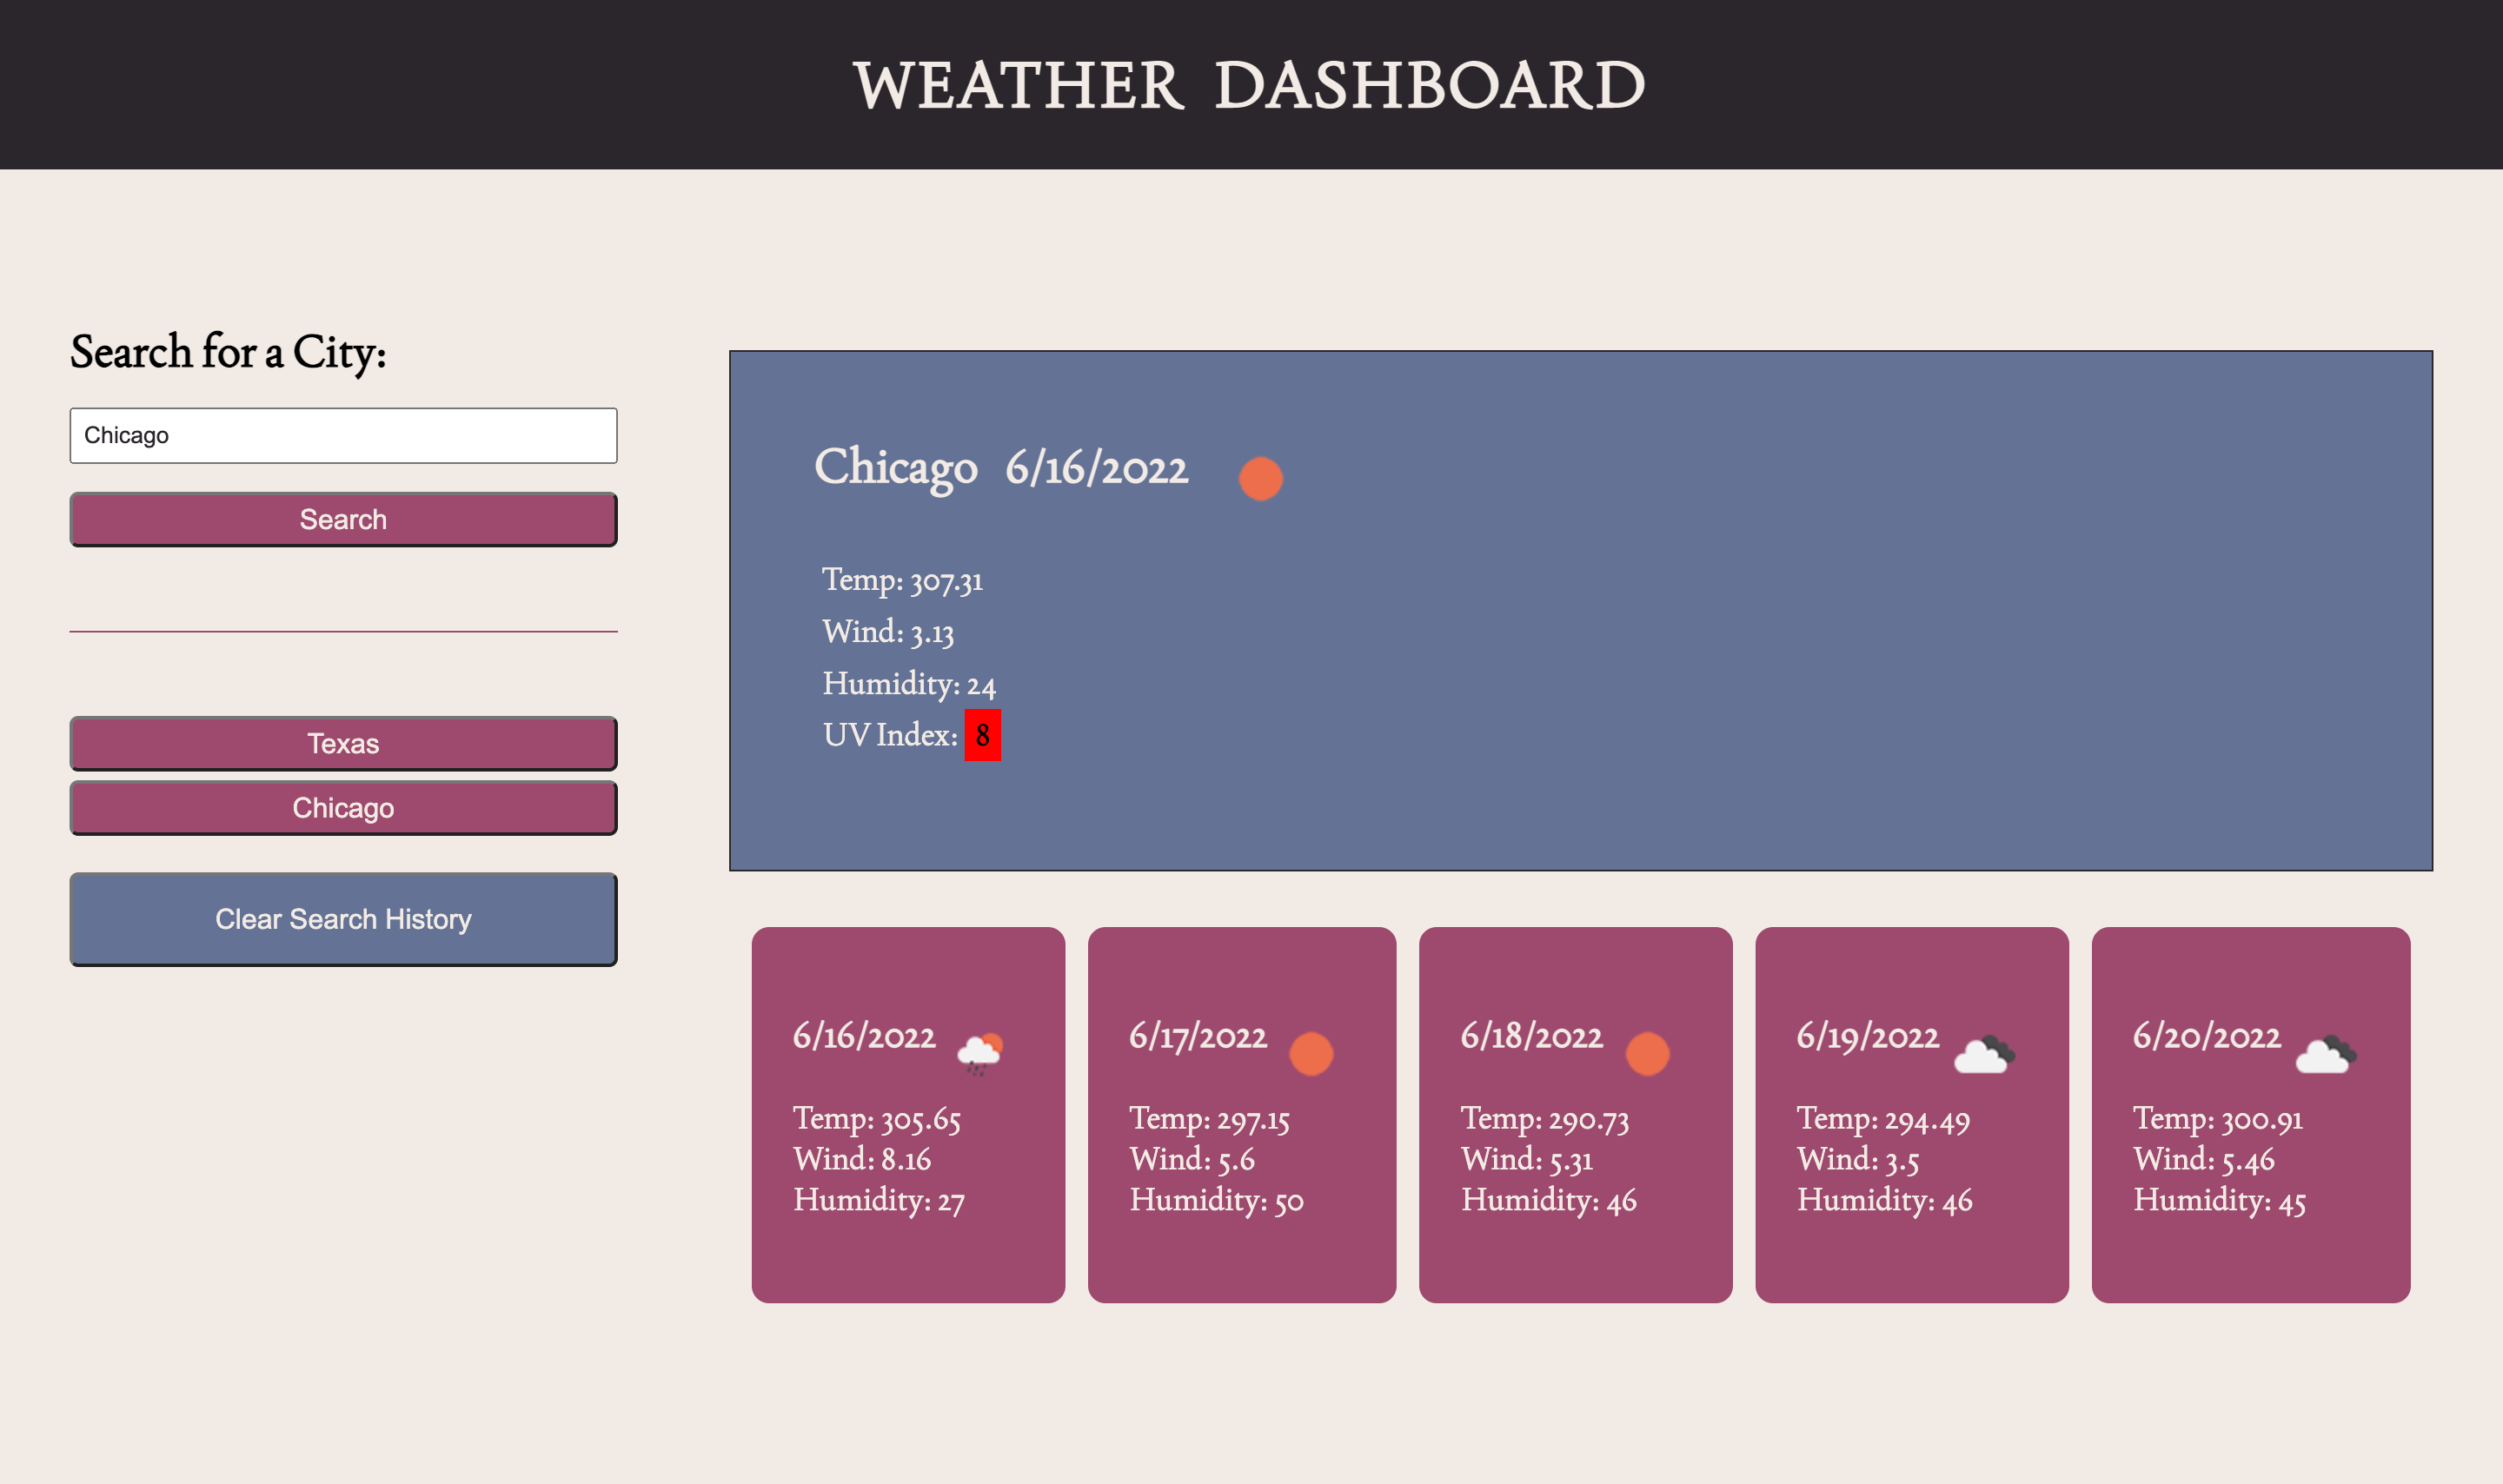Click the UV Index value badge showing 8
2503x1484 pixels.
click(982, 735)
